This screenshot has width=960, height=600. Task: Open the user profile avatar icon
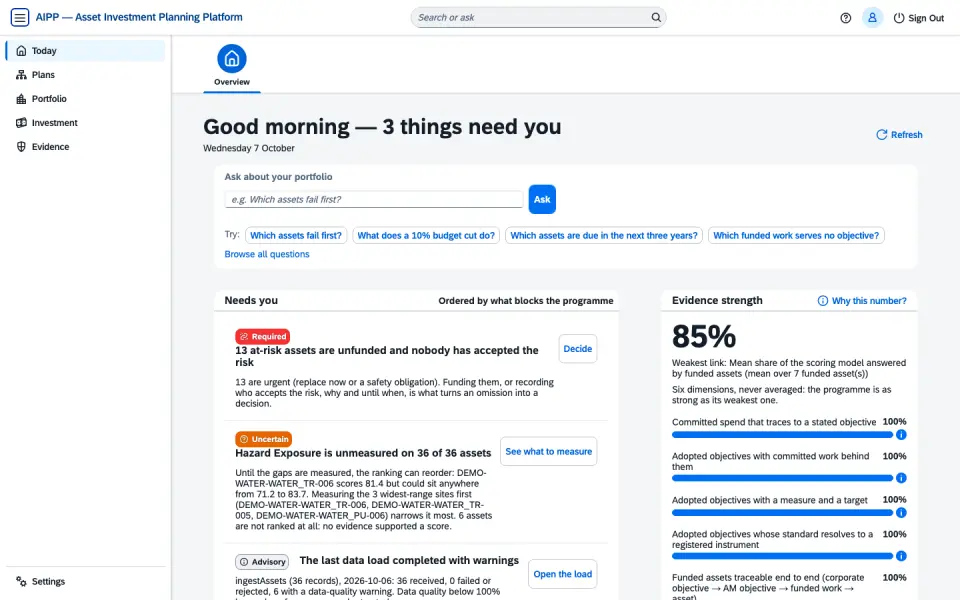click(872, 18)
